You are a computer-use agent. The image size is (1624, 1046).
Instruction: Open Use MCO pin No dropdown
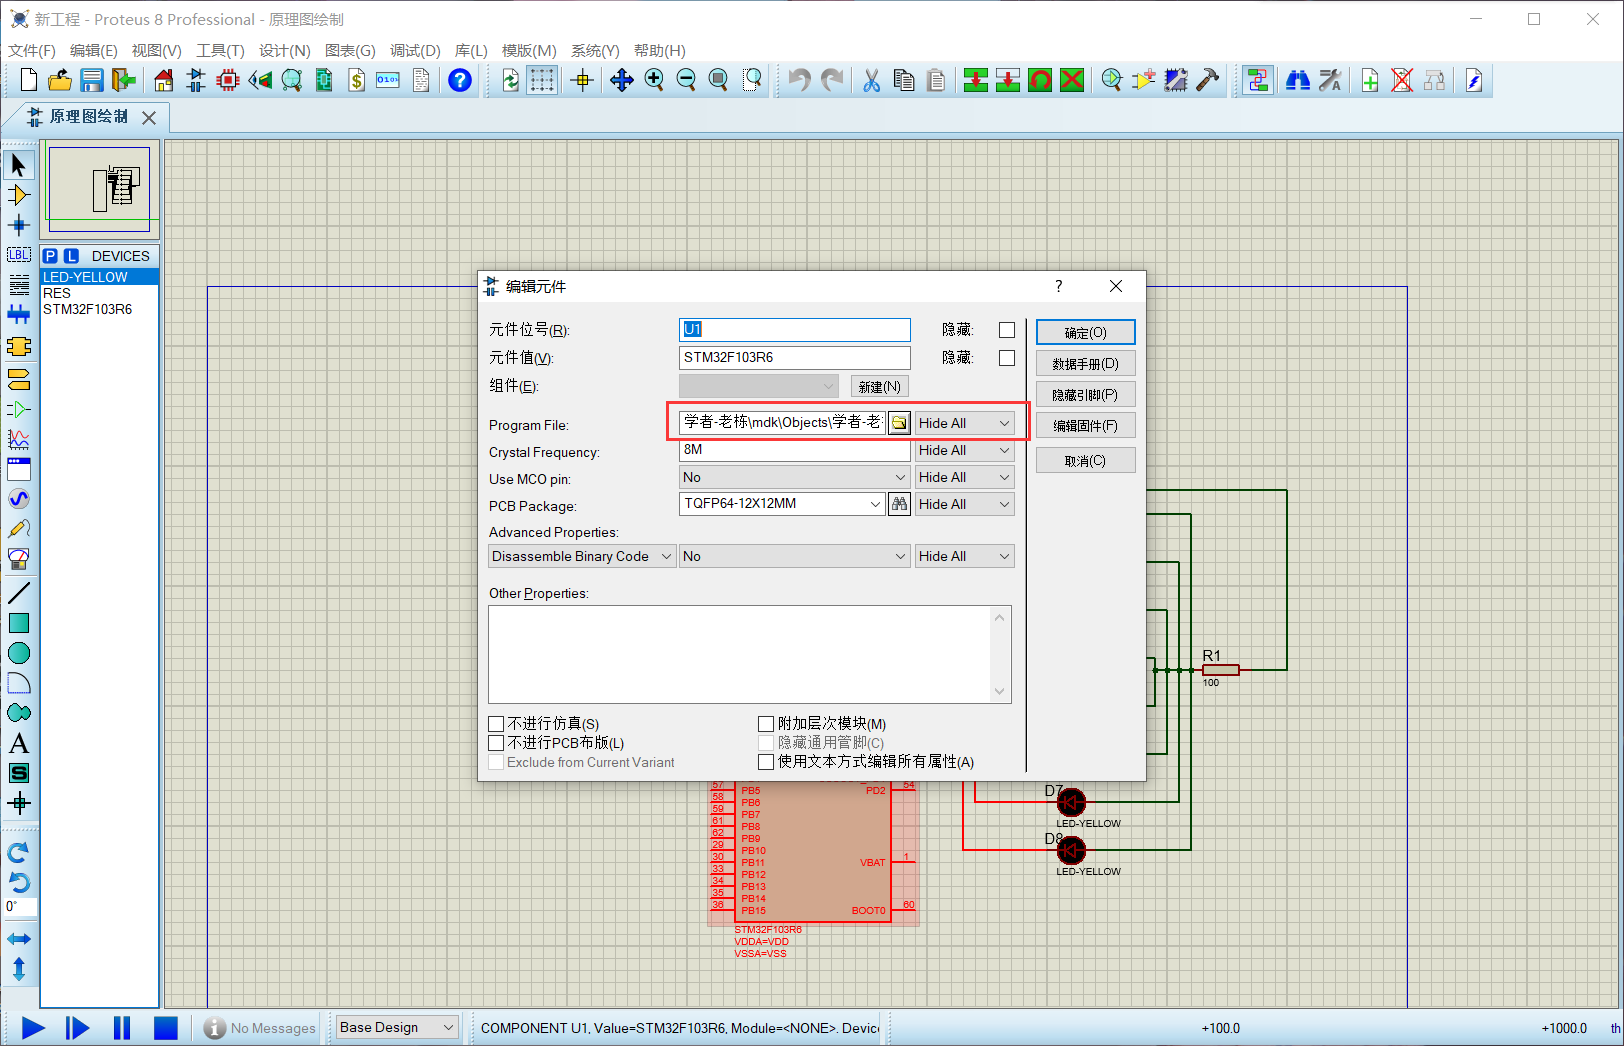coord(794,477)
